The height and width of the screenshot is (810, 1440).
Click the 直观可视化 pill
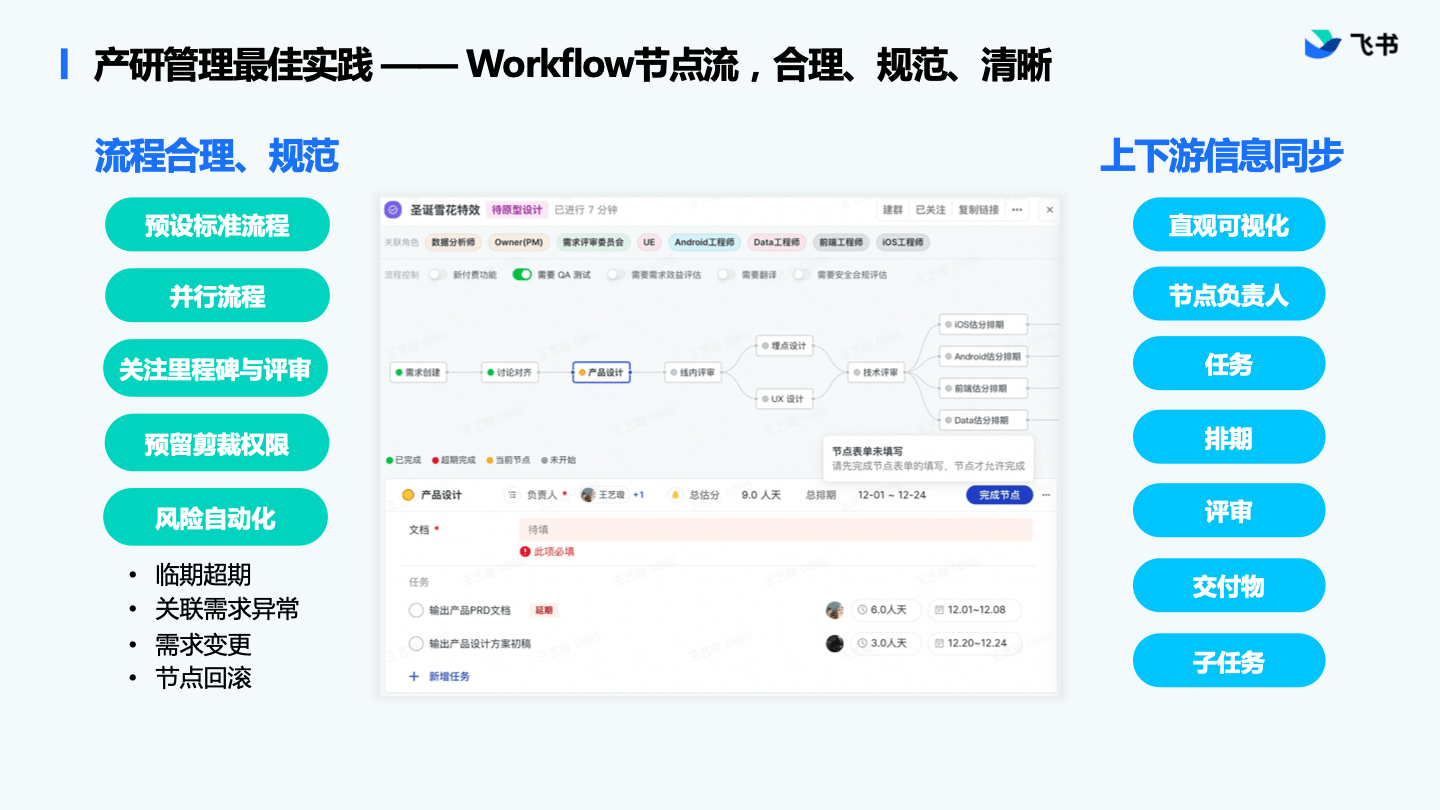coord(1229,225)
